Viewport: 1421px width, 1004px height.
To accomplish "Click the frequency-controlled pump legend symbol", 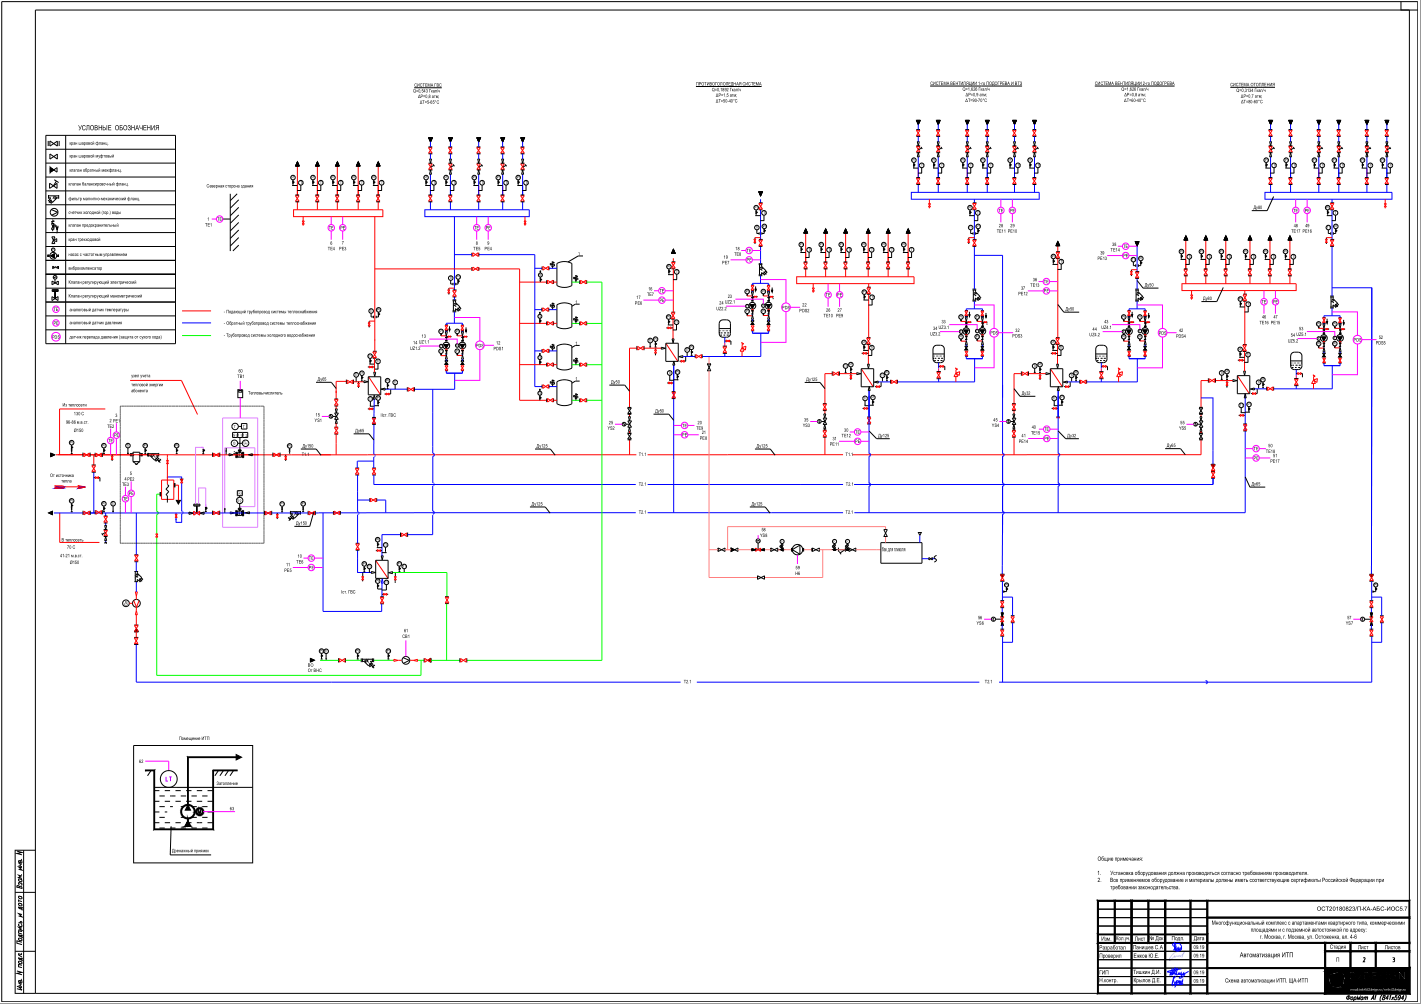I will 53,254.
